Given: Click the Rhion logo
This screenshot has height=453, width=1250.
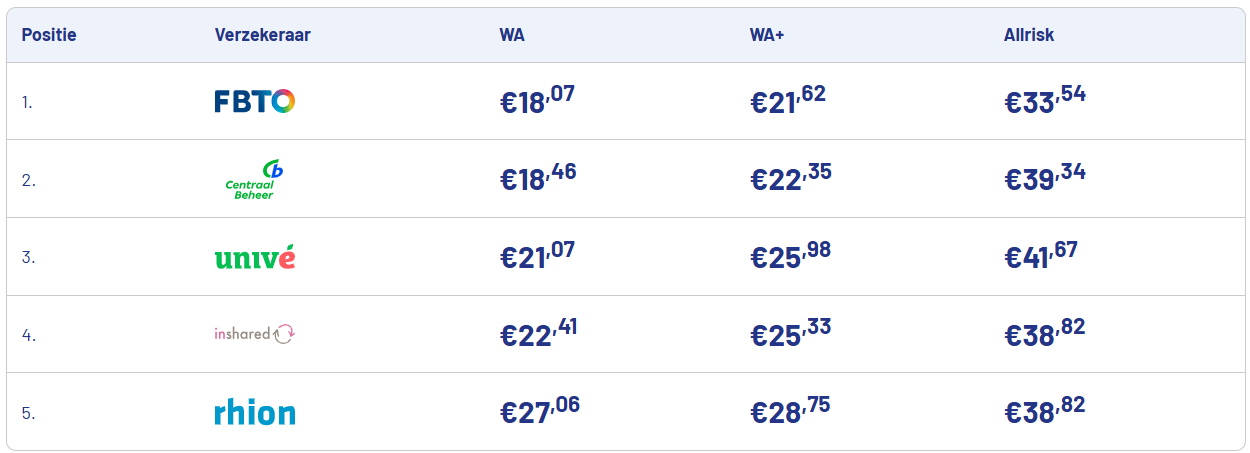Looking at the screenshot, I should 255,412.
